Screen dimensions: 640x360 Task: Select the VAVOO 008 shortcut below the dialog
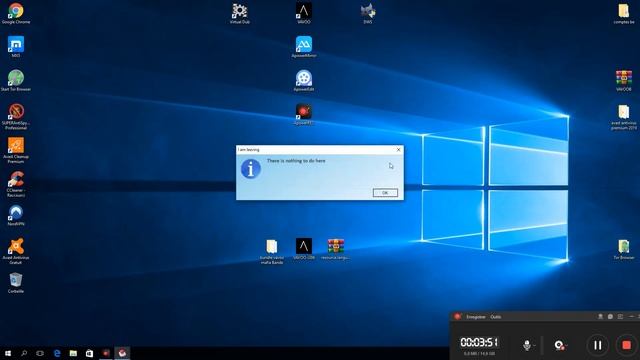click(304, 249)
